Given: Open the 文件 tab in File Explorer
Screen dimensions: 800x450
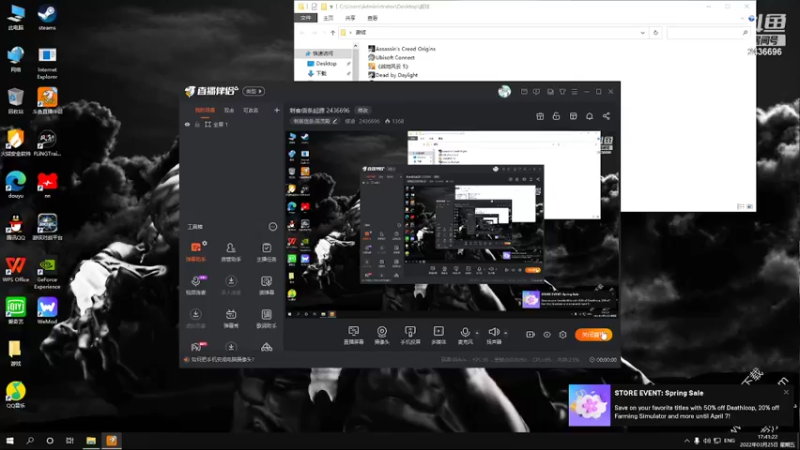Looking at the screenshot, I should pos(306,18).
